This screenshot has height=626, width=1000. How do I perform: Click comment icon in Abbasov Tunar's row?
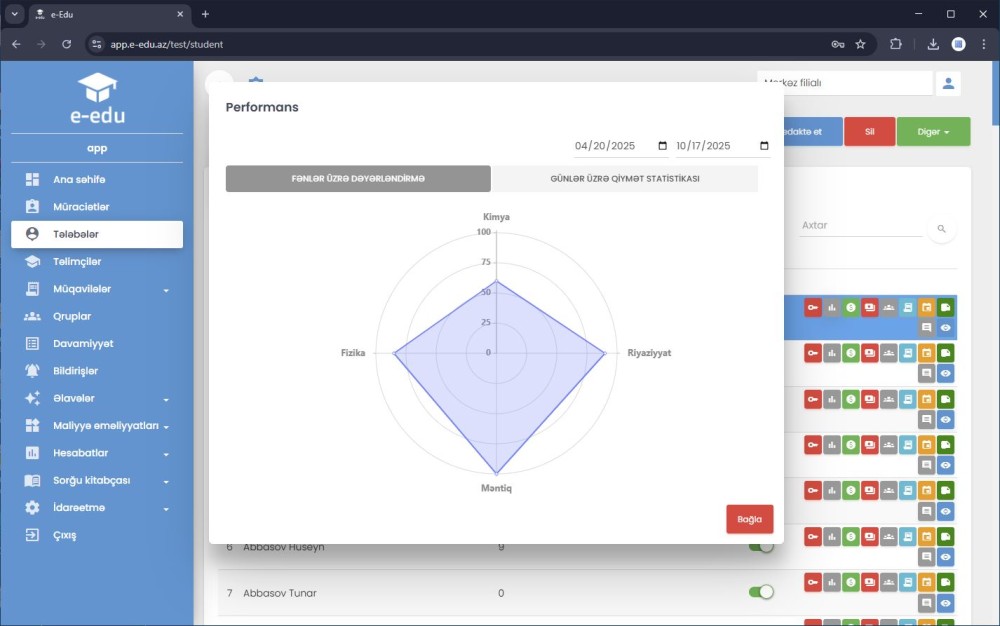[x=926, y=603]
